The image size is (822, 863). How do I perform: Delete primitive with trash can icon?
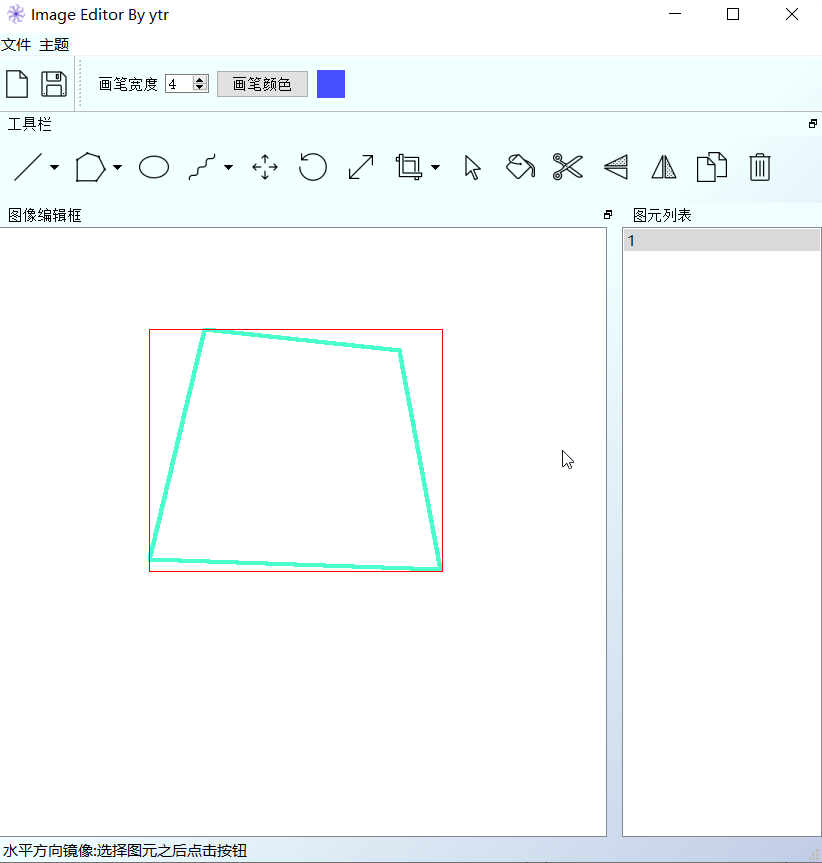coord(759,167)
